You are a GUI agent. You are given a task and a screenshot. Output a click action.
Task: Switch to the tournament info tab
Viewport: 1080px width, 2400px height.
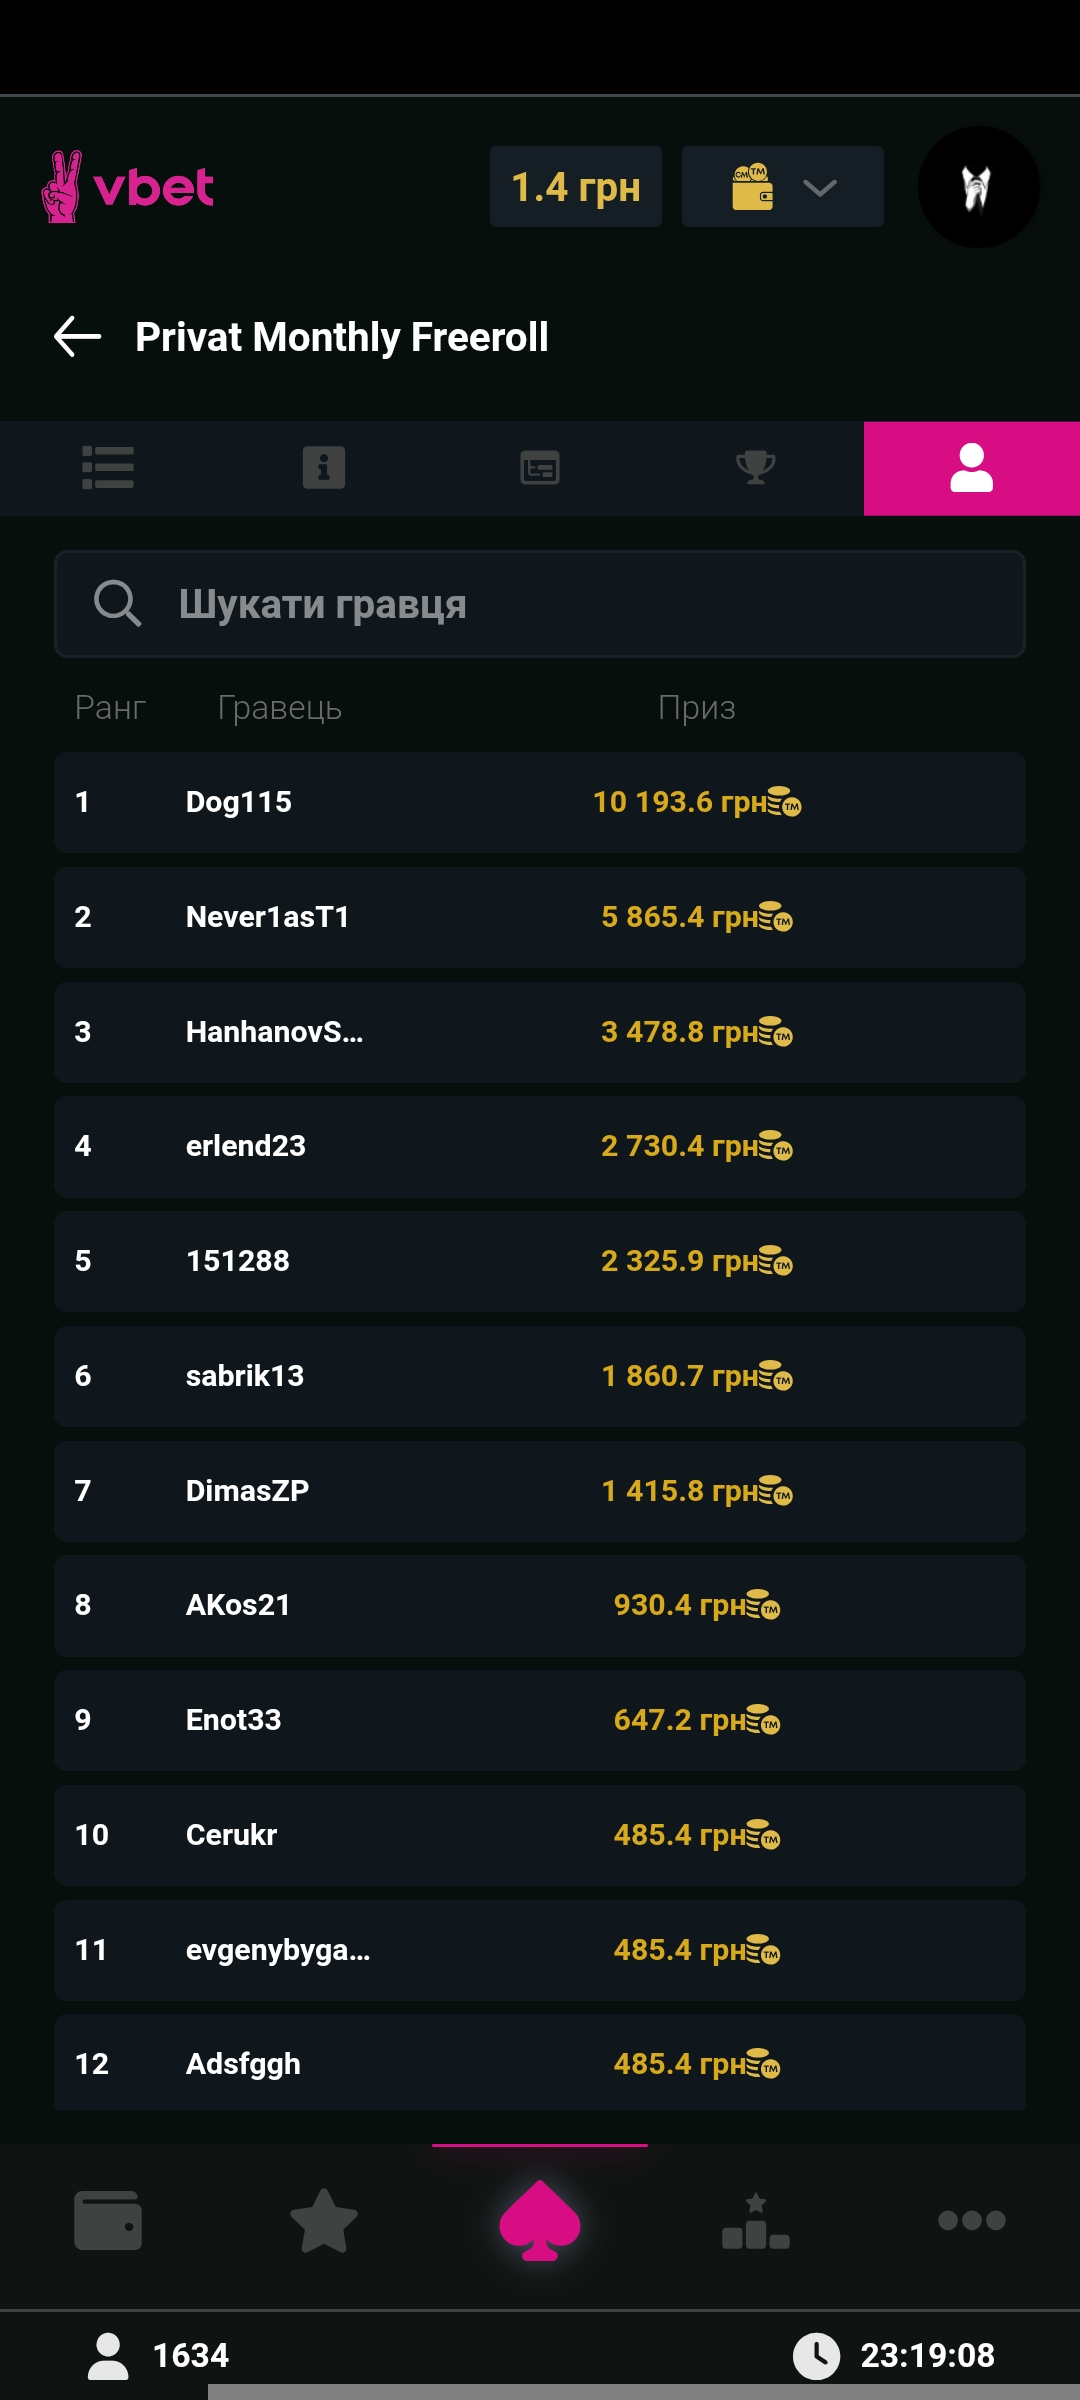click(x=324, y=468)
